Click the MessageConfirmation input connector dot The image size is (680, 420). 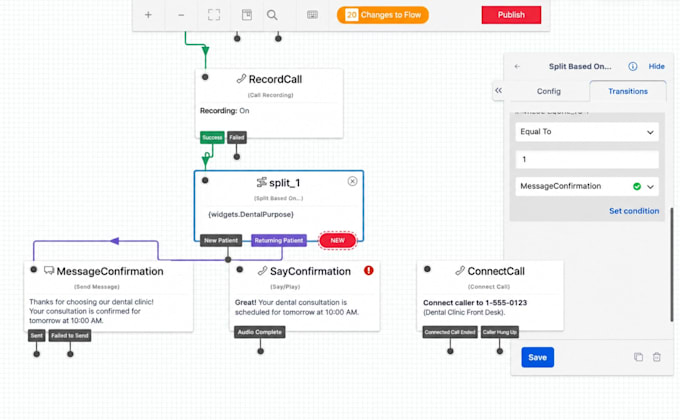pyautogui.click(x=33, y=269)
